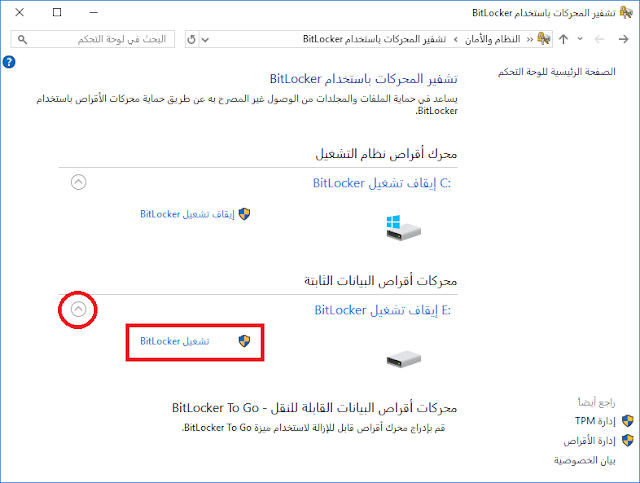The width and height of the screenshot is (640, 483).
Task: Open الصفحة الرئيسية للوحة التحكم link
Action: [x=556, y=72]
